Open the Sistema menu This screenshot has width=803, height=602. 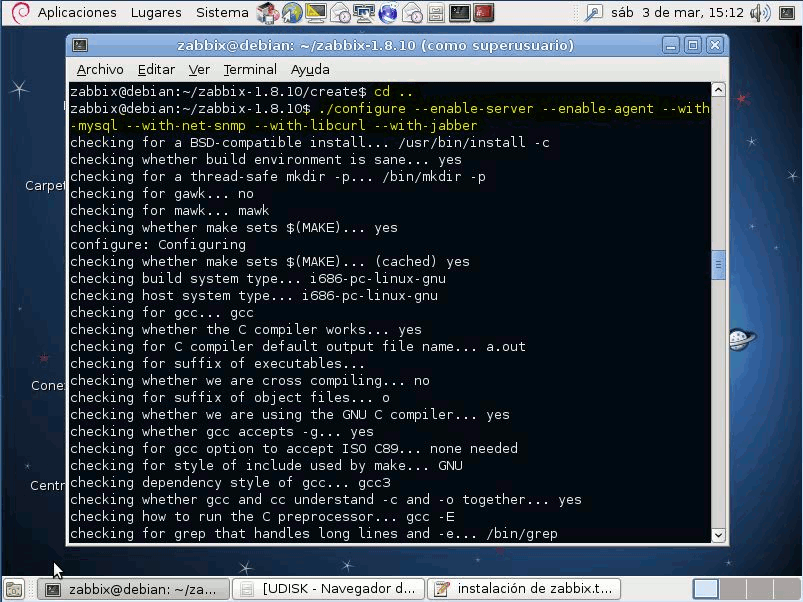[x=222, y=13]
